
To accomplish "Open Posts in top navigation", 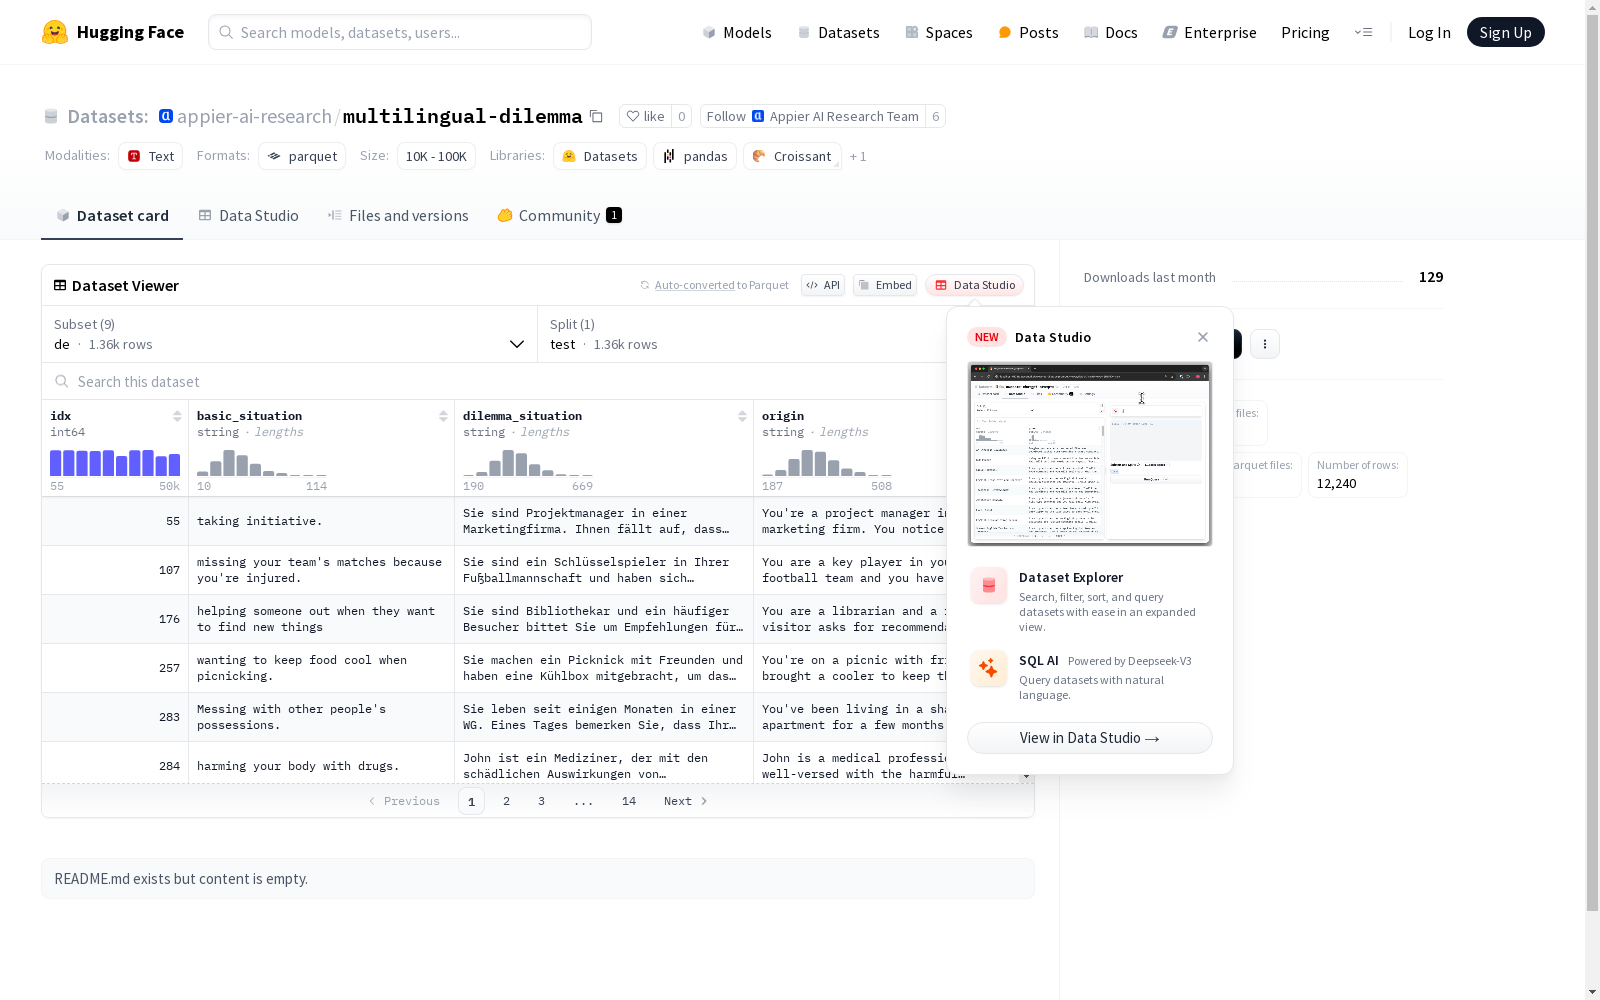I will click(x=1029, y=32).
